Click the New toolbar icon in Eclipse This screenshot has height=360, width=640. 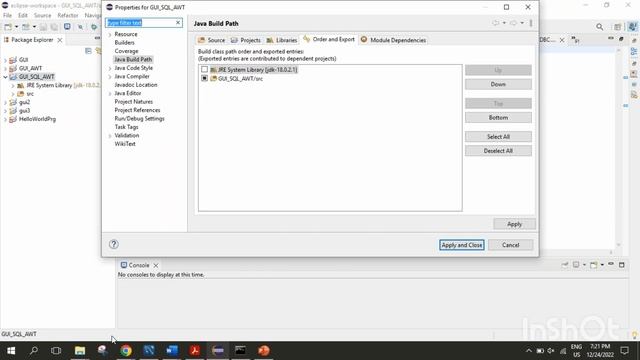8,27
